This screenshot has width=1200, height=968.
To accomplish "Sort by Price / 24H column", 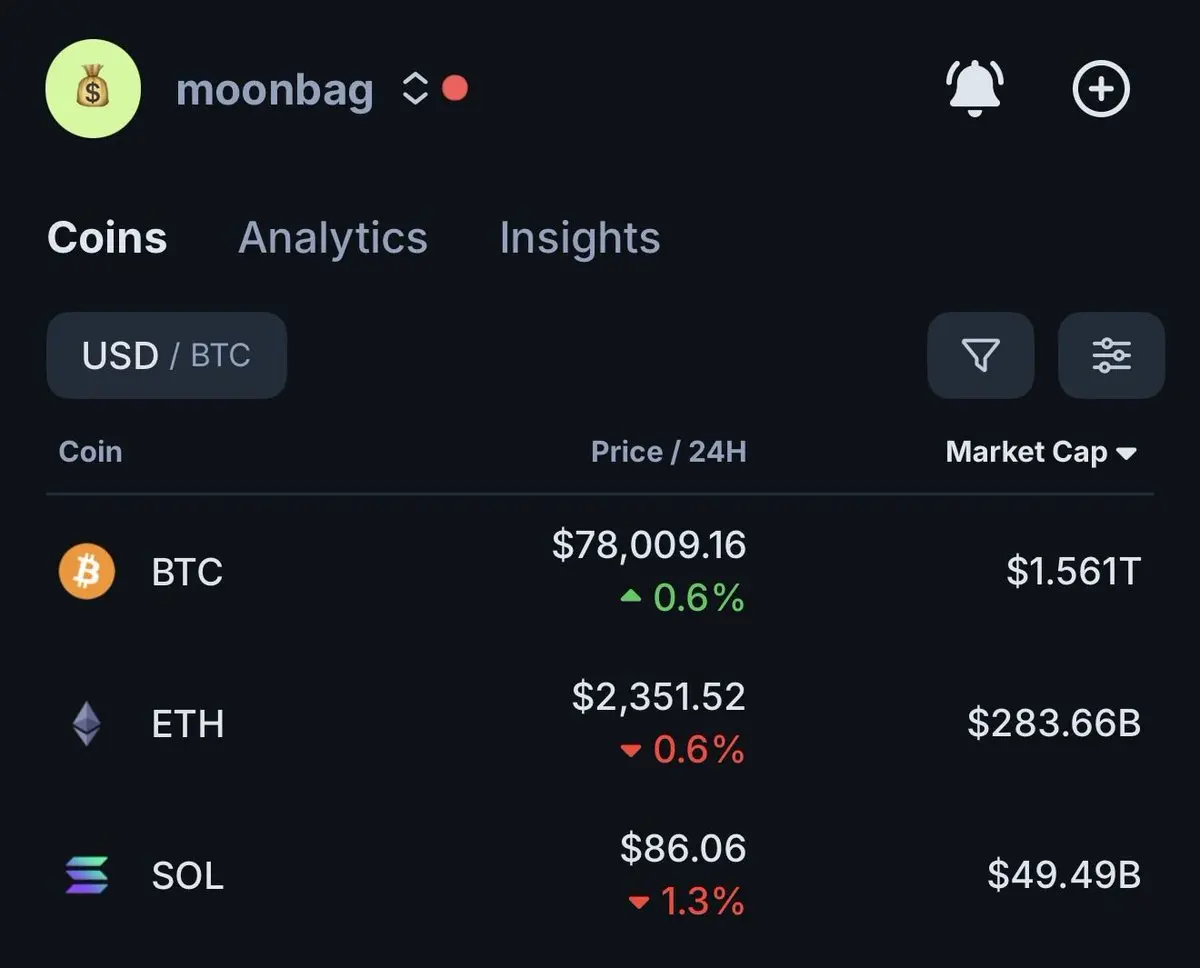I will click(668, 452).
